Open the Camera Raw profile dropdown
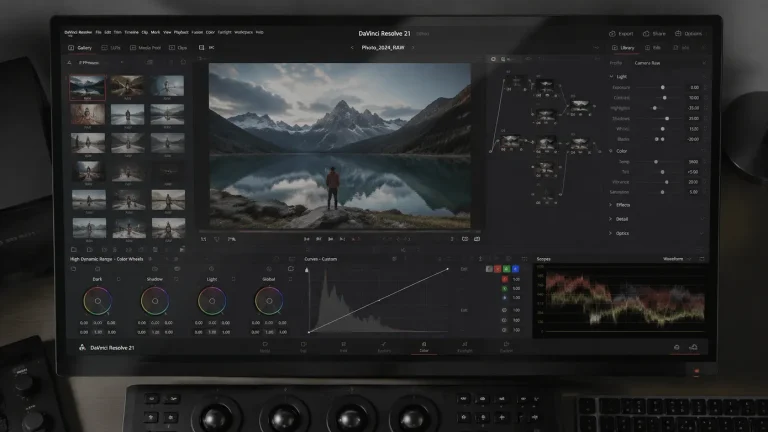 tap(670, 63)
